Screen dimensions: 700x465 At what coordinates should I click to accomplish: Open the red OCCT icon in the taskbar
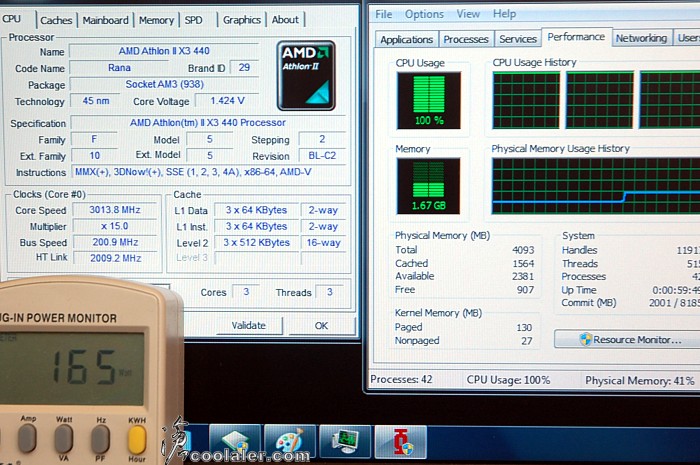coord(400,441)
